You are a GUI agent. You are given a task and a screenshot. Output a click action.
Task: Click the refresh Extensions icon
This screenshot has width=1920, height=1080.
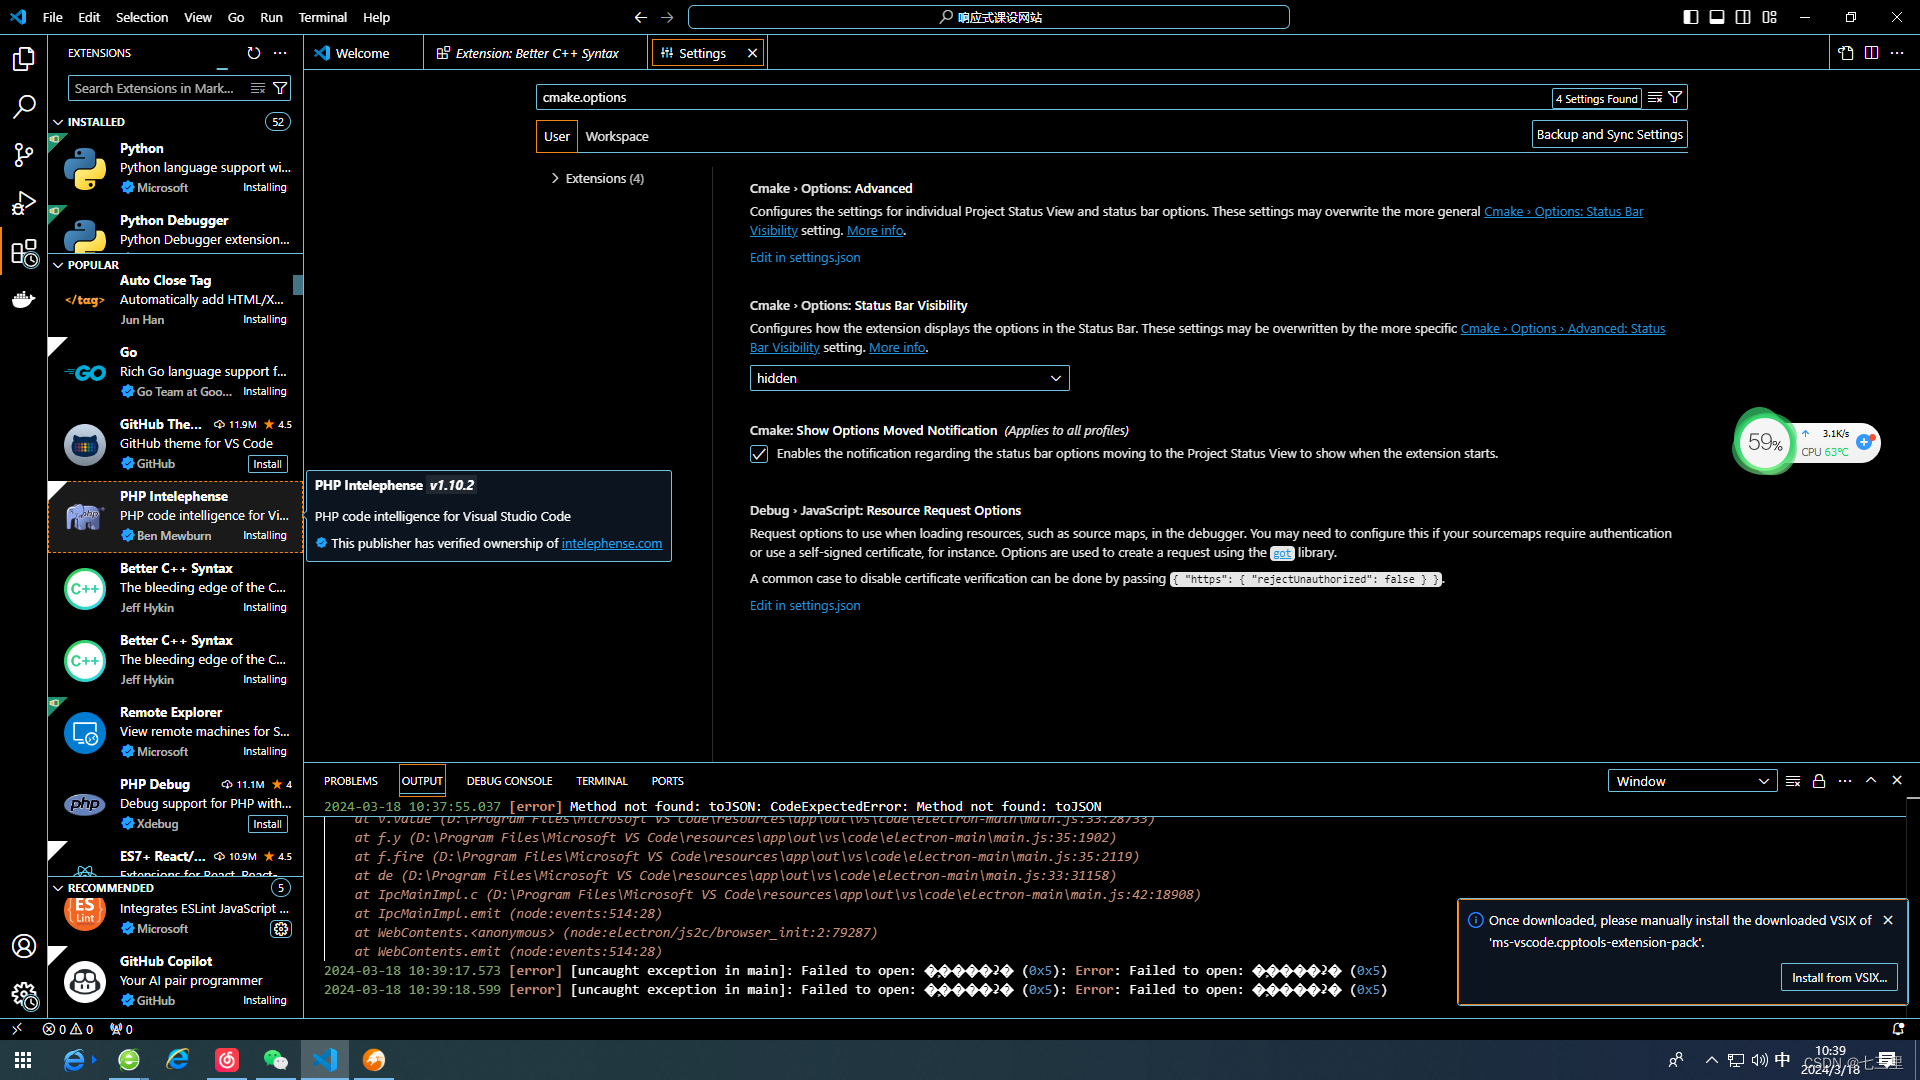coord(253,51)
